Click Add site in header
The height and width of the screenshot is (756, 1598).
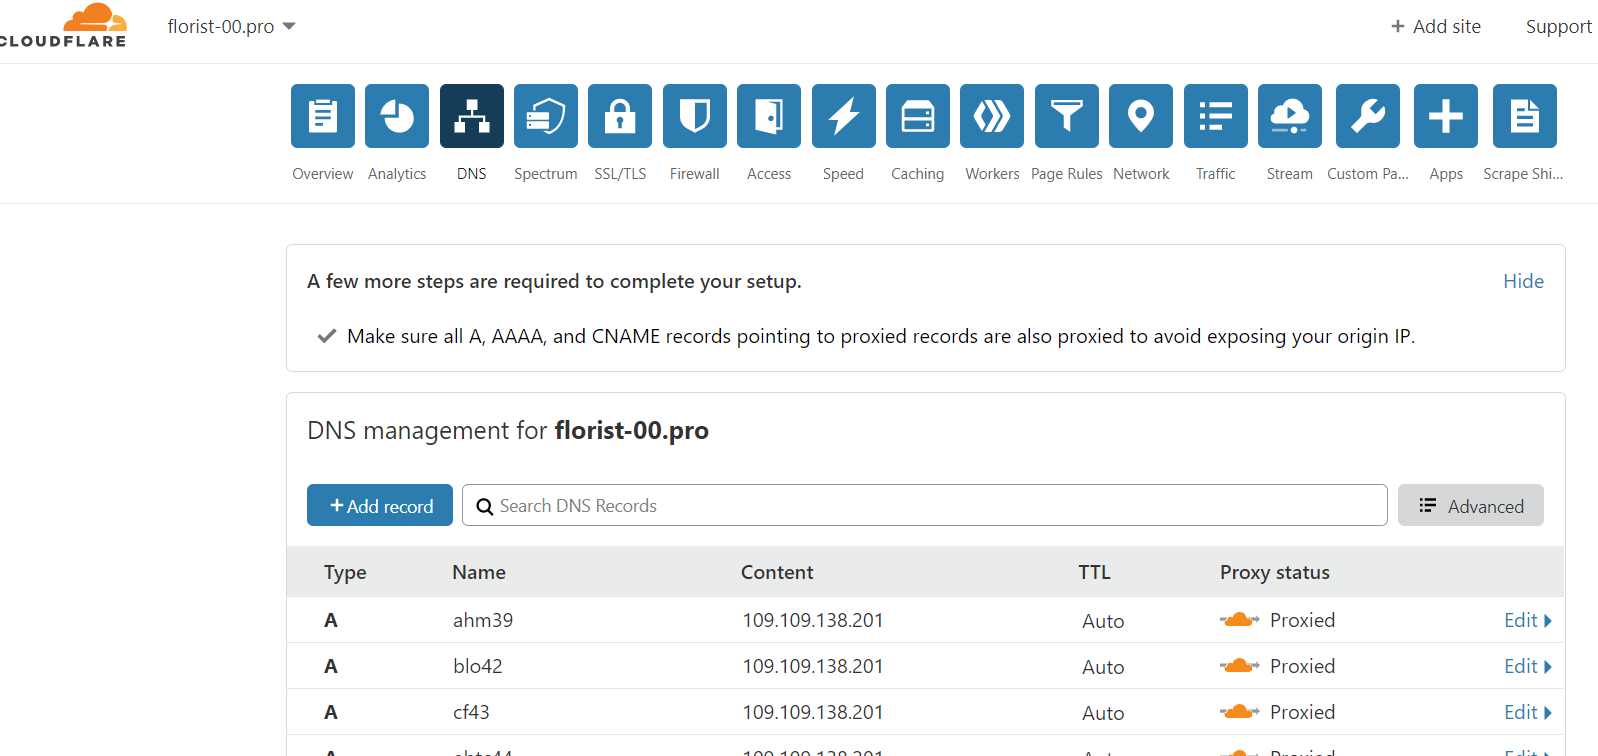(x=1436, y=26)
